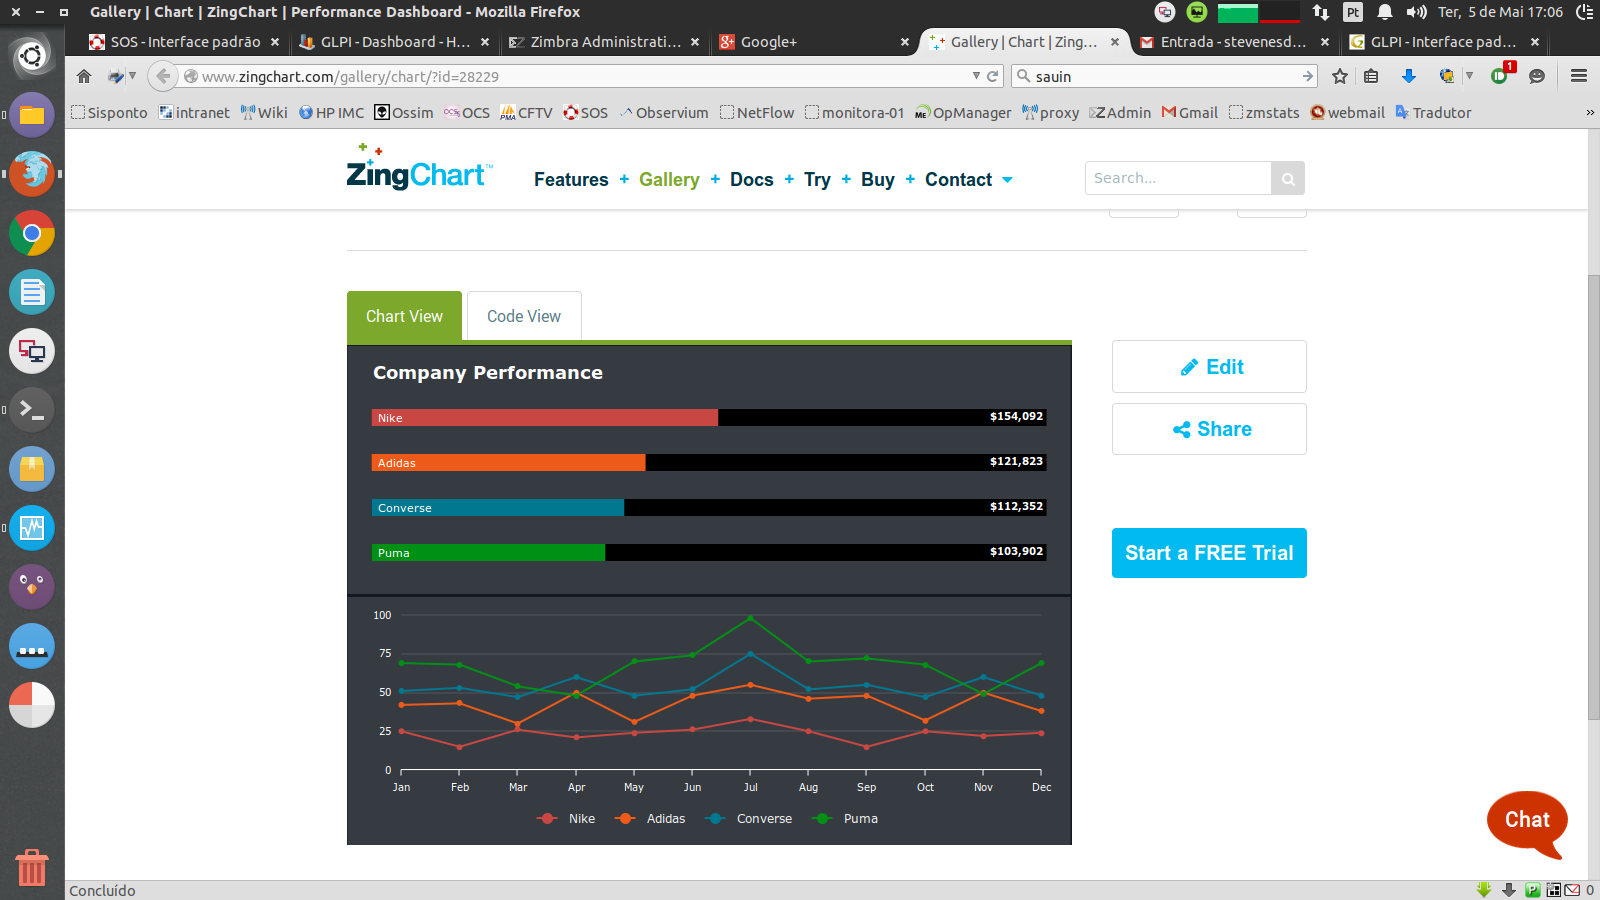Viewport: 1600px width, 900px height.
Task: Click the ZingChart search magnifier button
Action: point(1288,179)
